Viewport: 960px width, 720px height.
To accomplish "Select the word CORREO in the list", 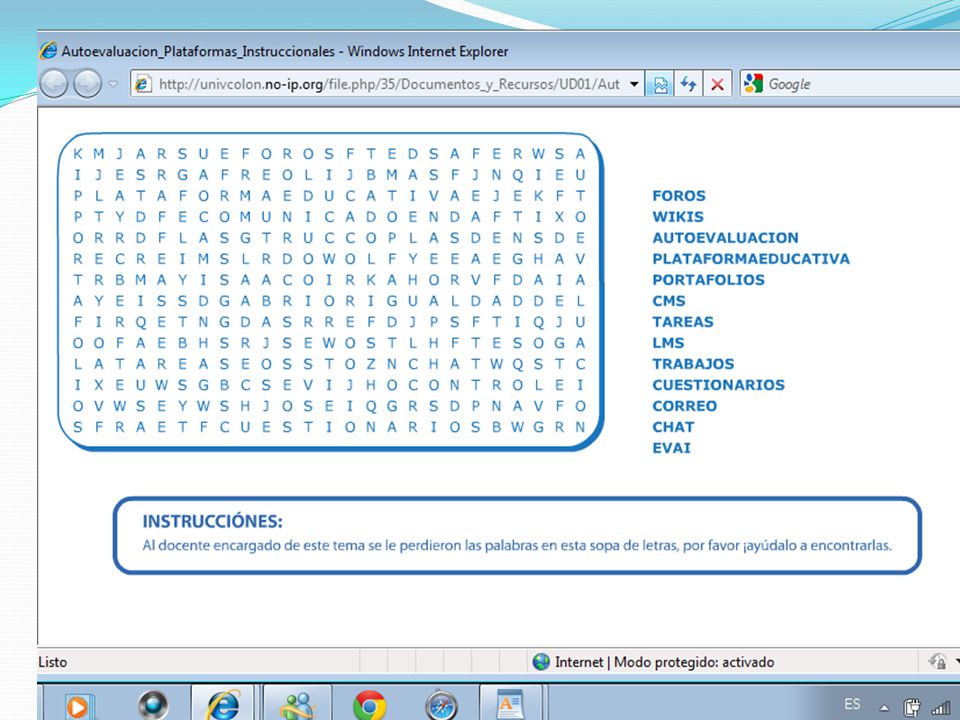I will tap(684, 406).
